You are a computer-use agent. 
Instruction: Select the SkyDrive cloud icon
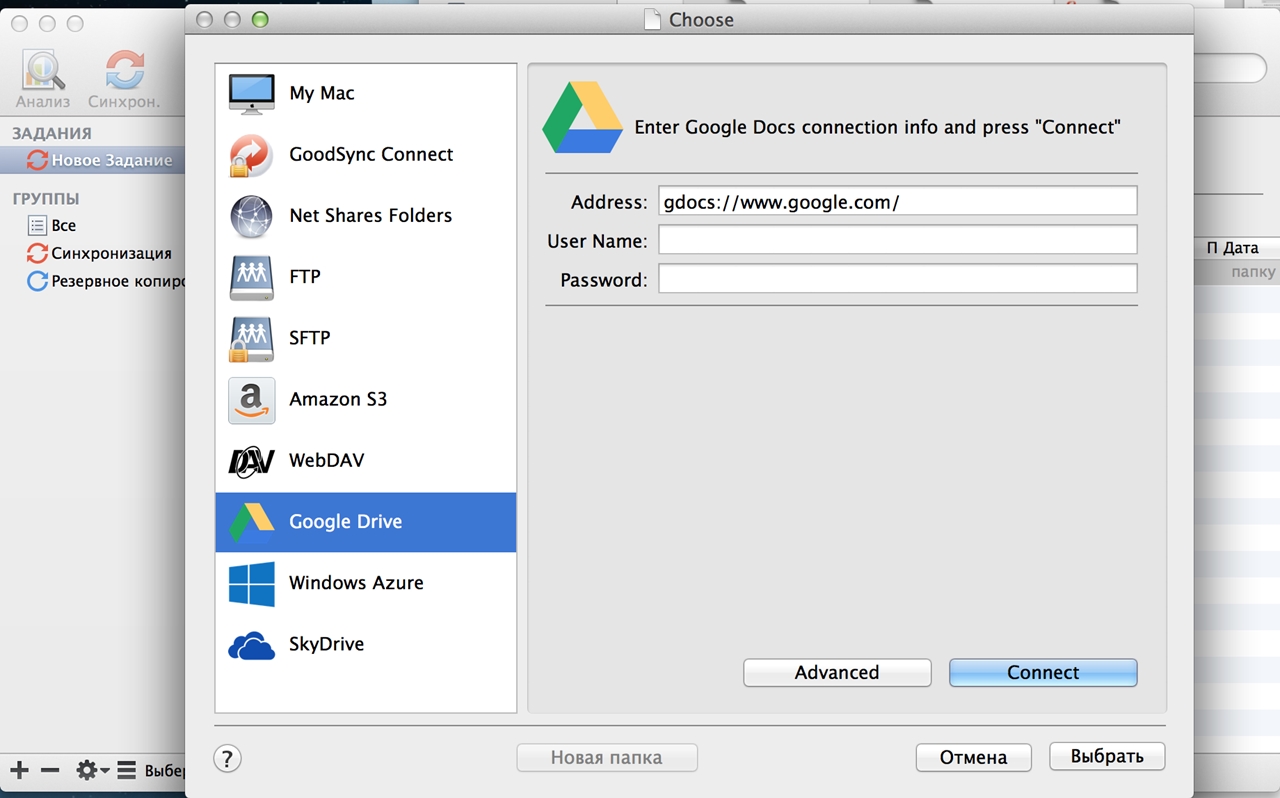pos(251,645)
